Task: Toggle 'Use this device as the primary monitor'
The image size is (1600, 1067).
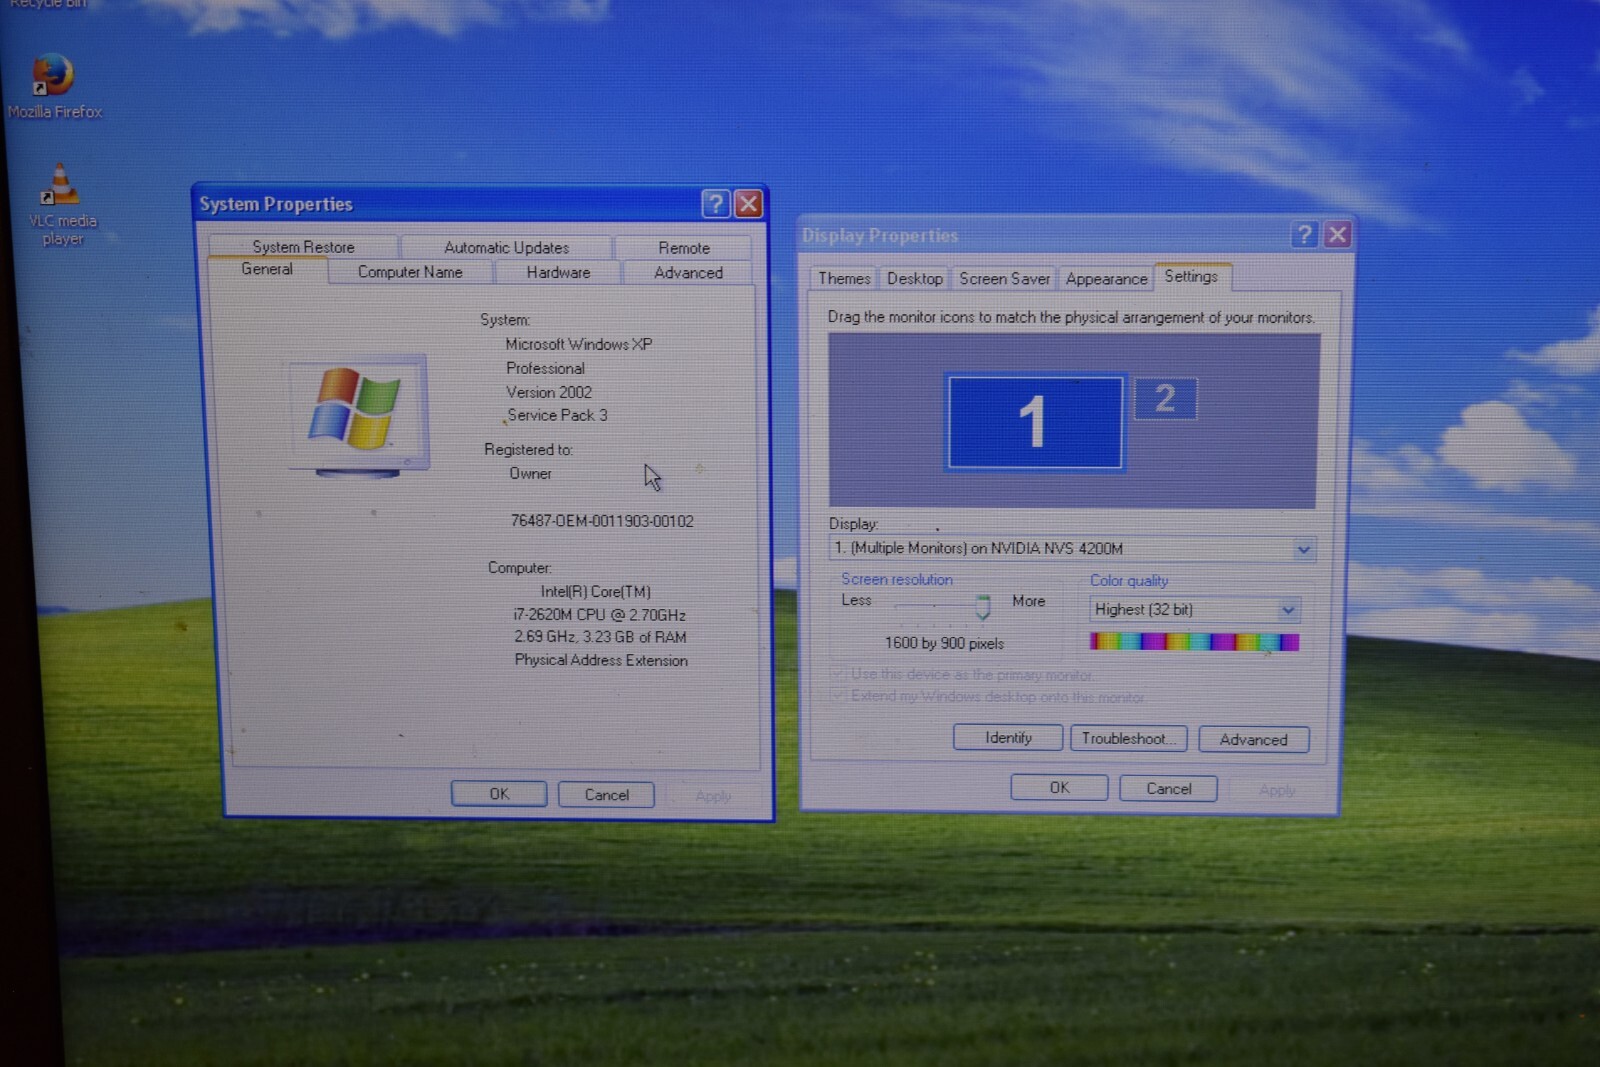Action: click(963, 675)
